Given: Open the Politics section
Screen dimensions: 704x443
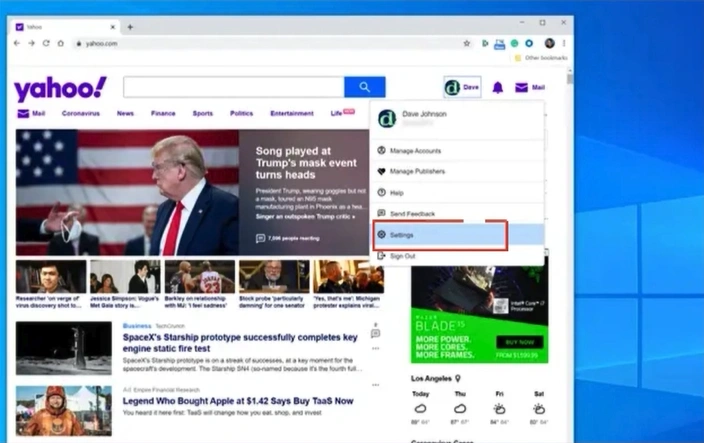Looking at the screenshot, I should (x=242, y=114).
